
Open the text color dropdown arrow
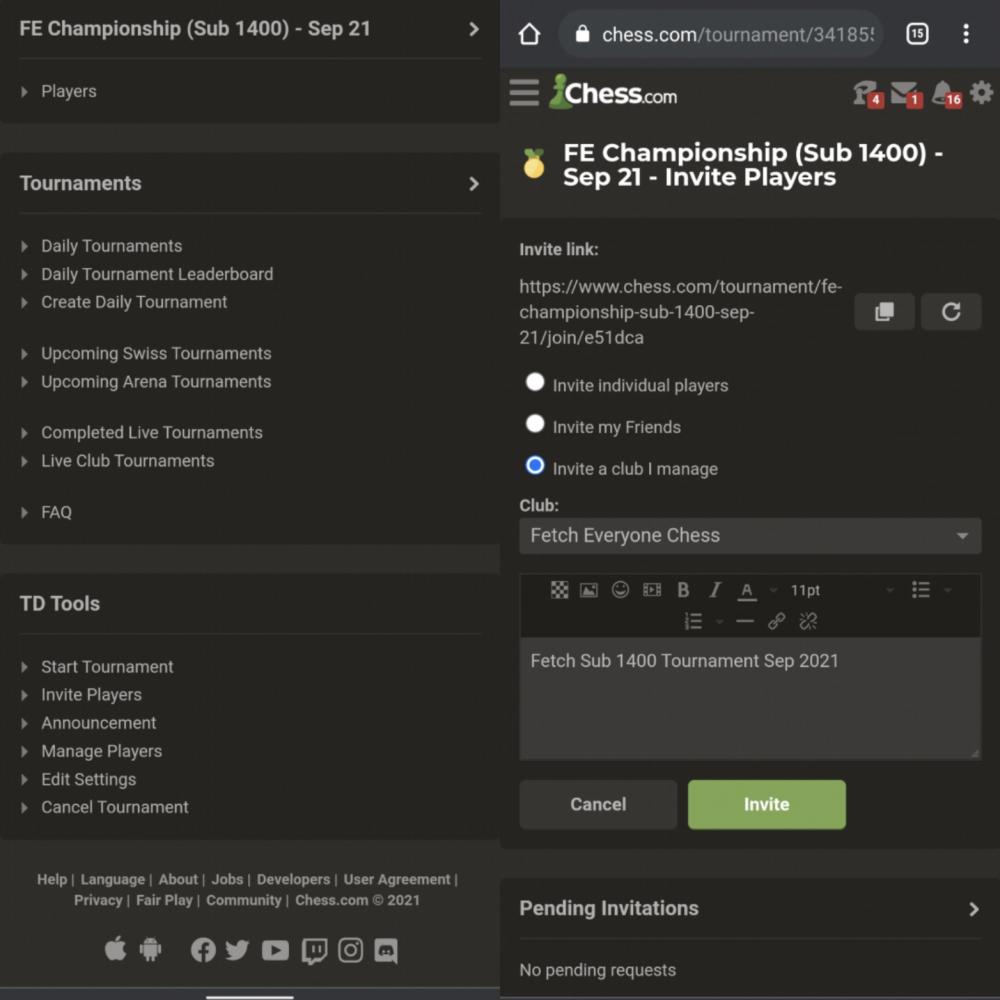(x=772, y=591)
